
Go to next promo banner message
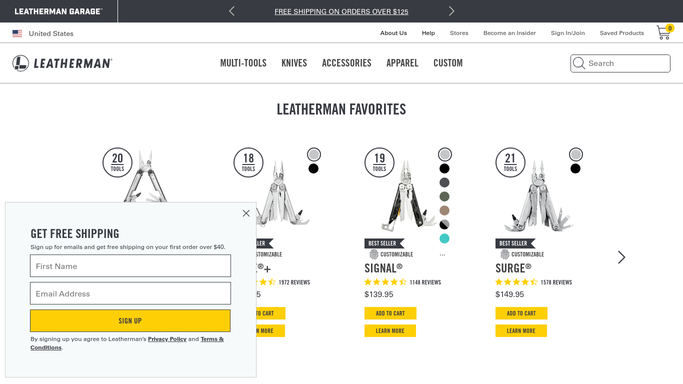(x=451, y=11)
